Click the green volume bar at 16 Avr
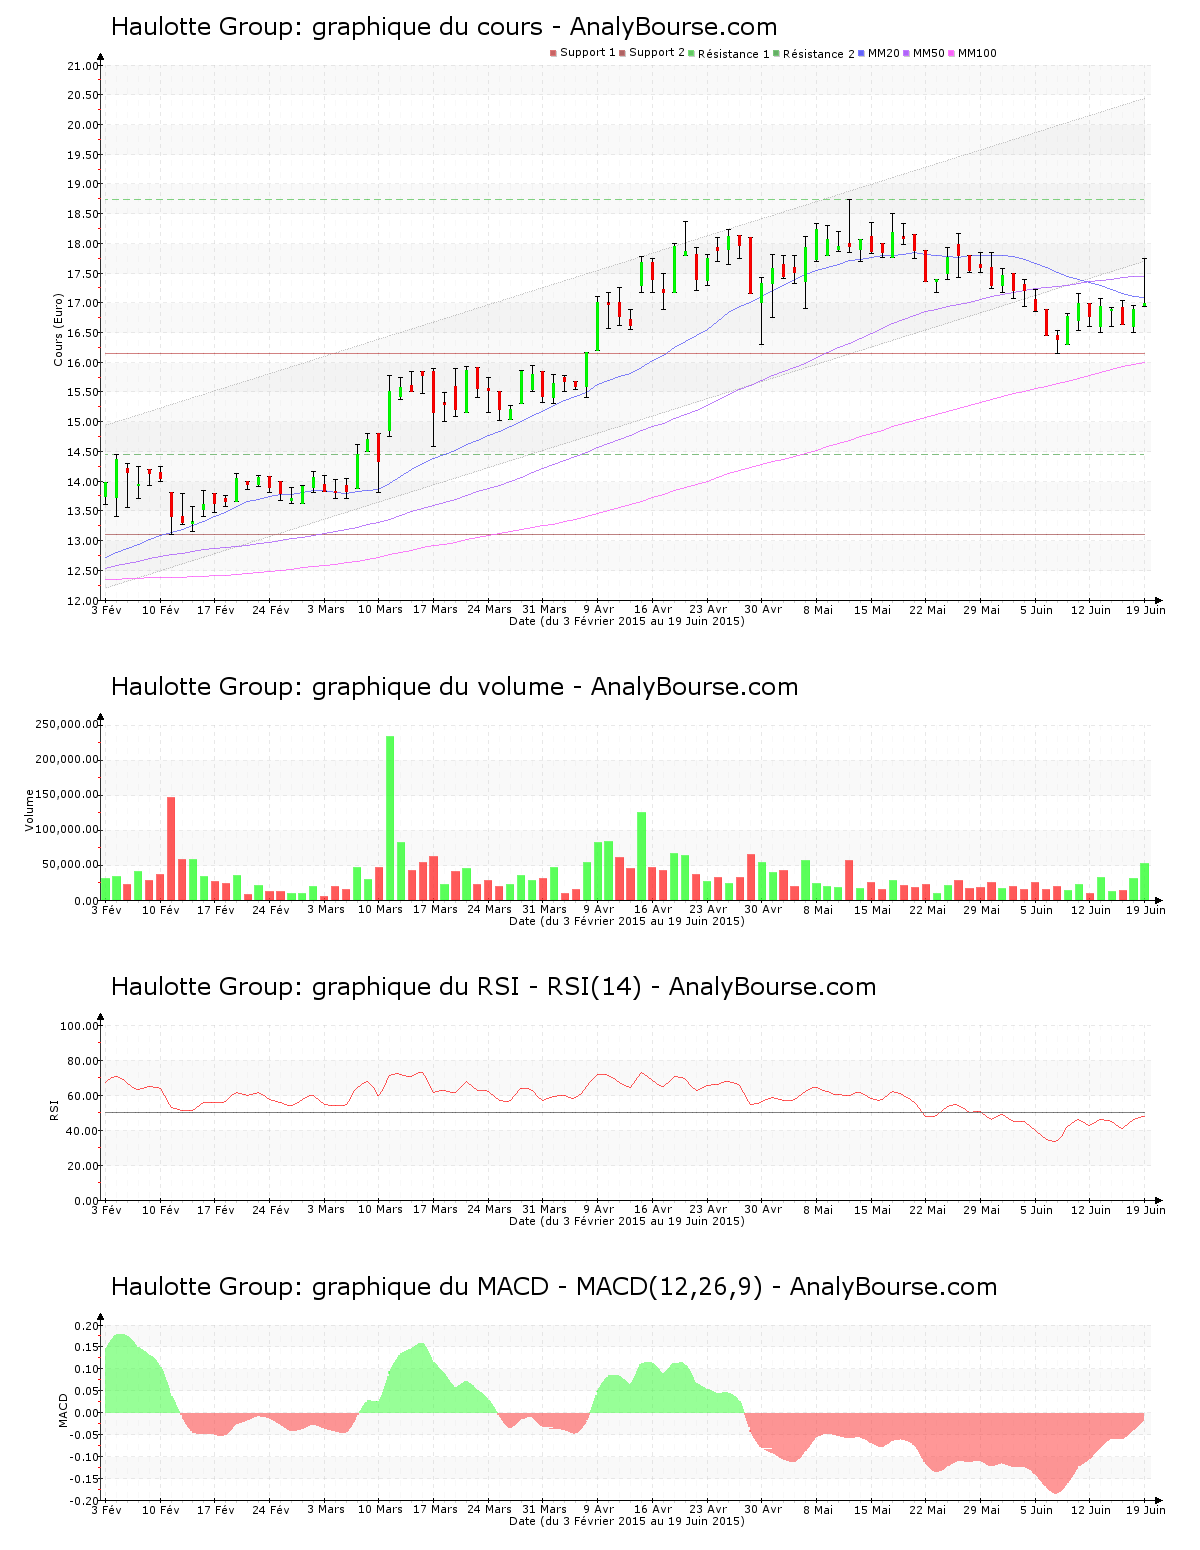This screenshot has height=1550, width=1200. [x=642, y=856]
